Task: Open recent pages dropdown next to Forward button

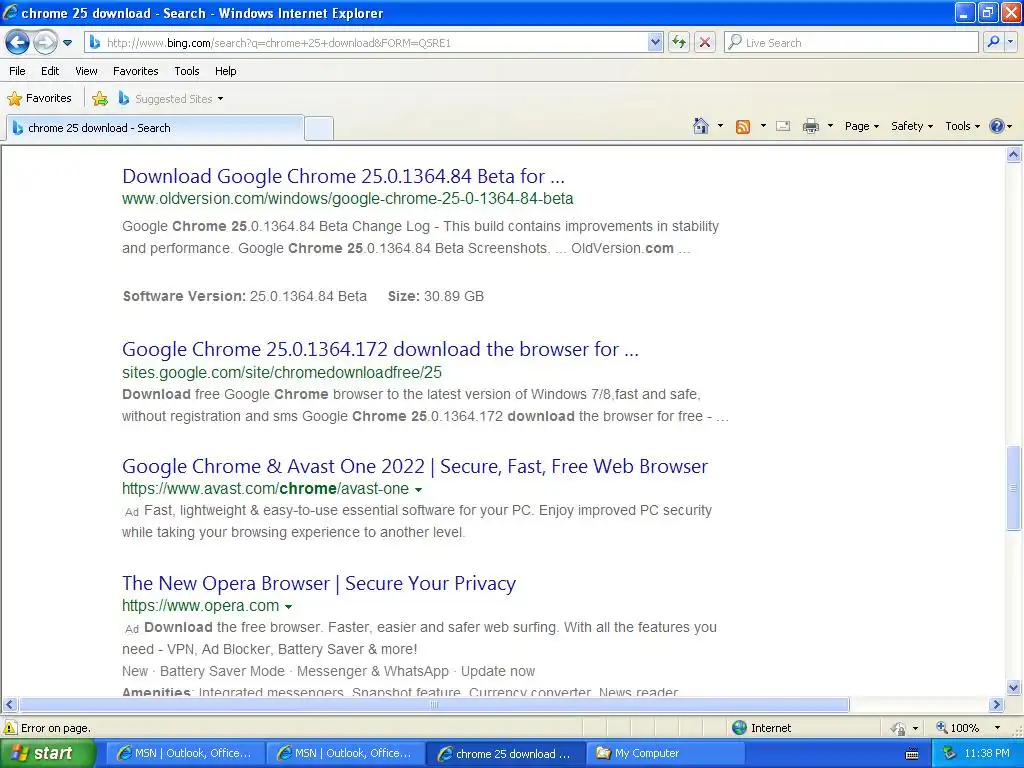Action: 67,43
